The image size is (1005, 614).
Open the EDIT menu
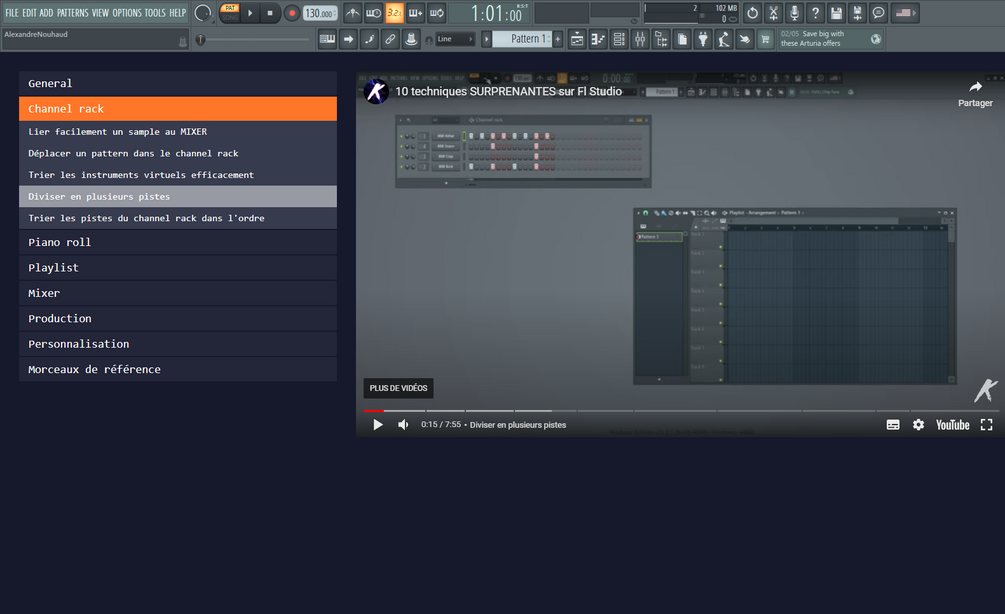pyautogui.click(x=29, y=13)
